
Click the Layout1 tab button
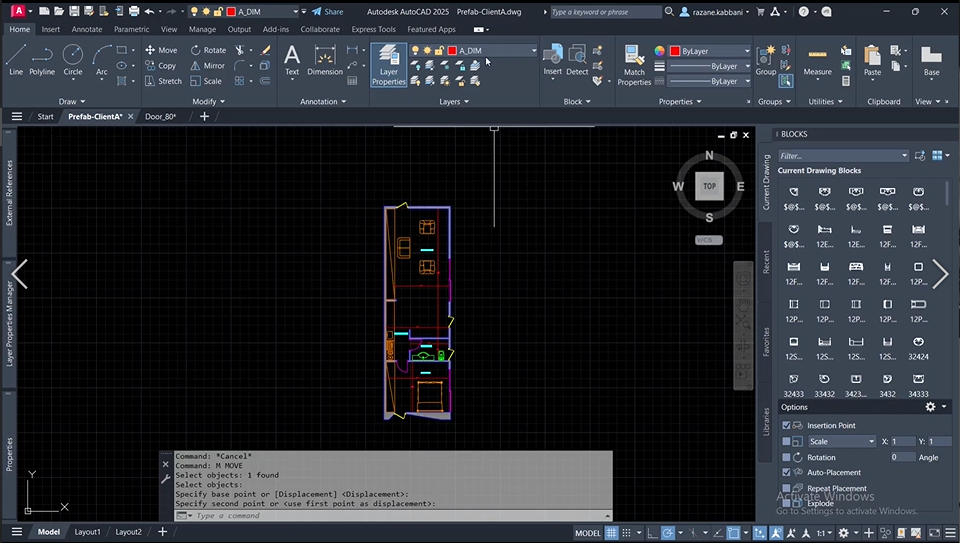click(x=87, y=532)
